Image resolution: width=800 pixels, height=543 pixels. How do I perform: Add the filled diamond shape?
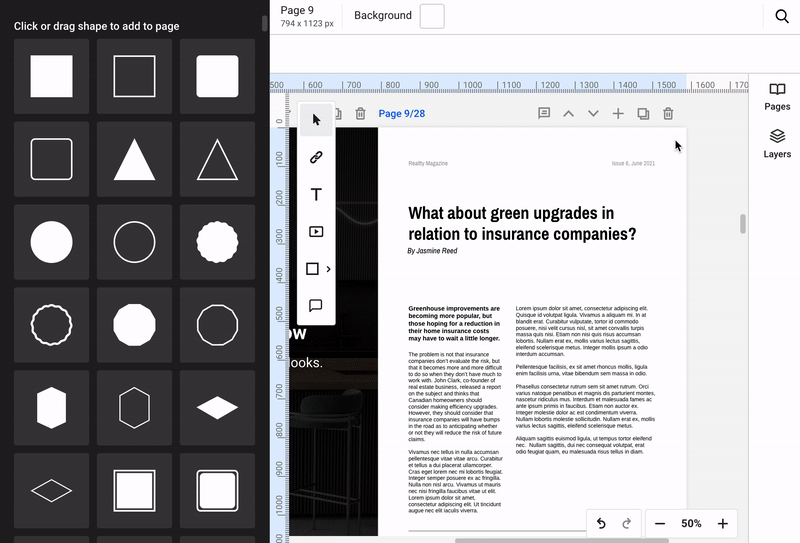click(217, 408)
